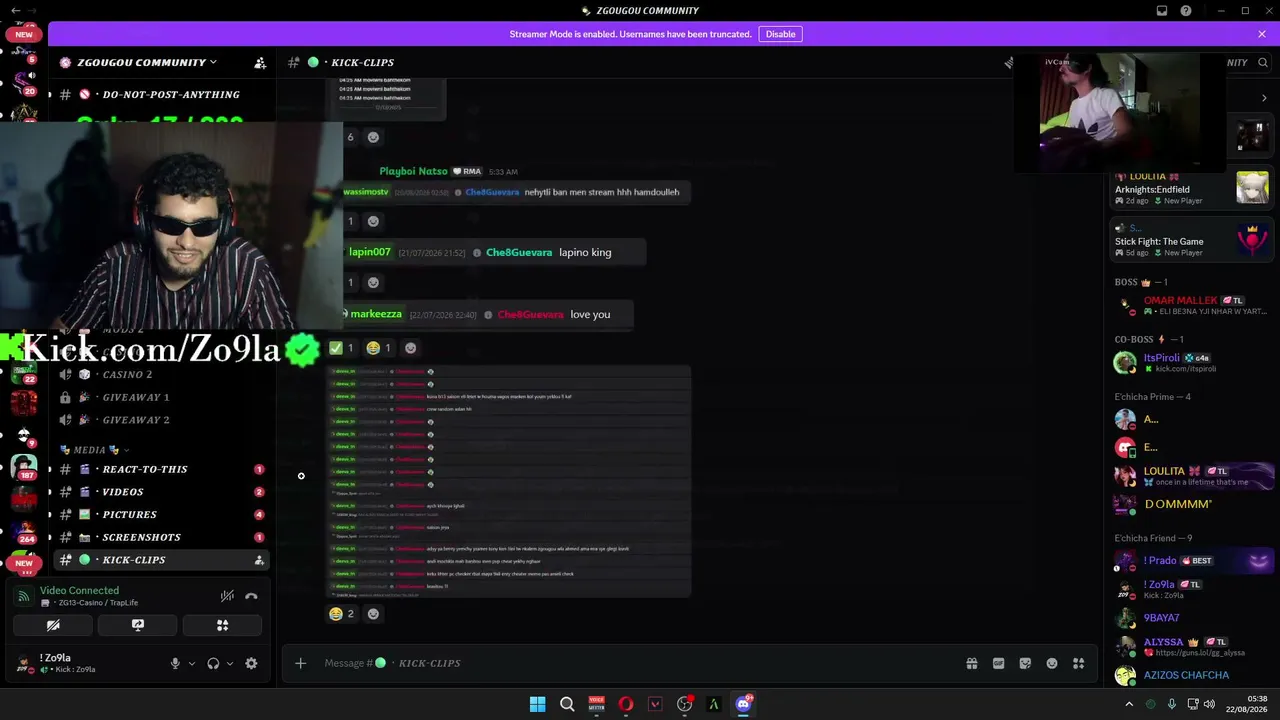Switch to OBS Studio on the taskbar
This screenshot has width=1280, height=720.
point(684,704)
